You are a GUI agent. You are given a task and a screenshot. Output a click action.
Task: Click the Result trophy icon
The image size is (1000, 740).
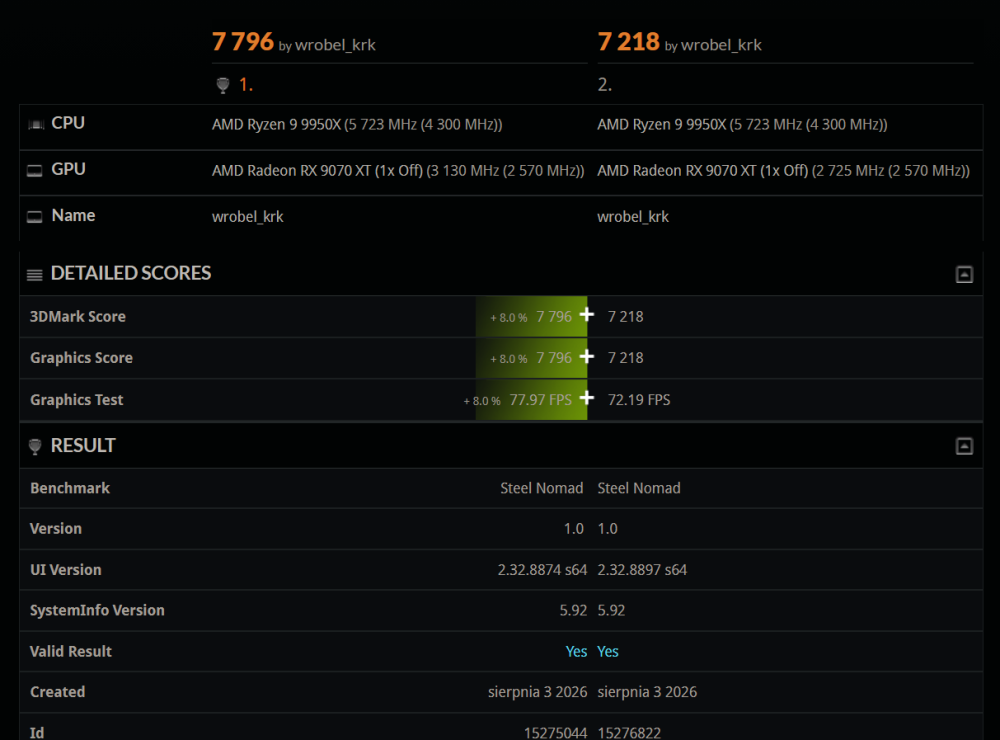click(35, 447)
